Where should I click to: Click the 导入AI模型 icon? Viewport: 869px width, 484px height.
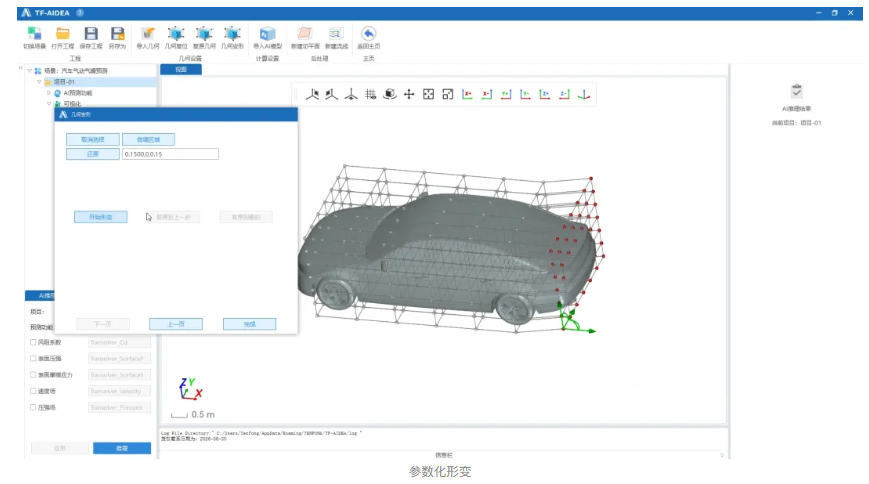[267, 35]
